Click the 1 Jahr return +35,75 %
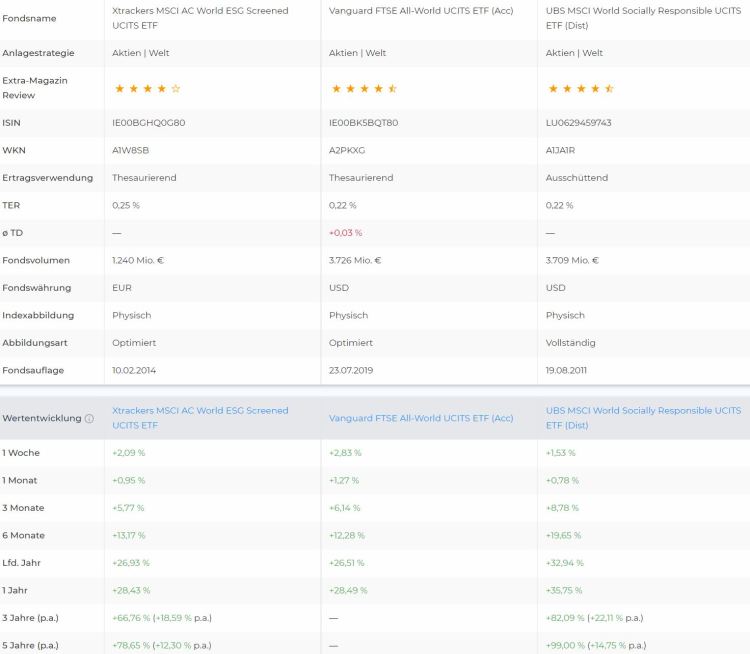This screenshot has width=750, height=654. [567, 590]
